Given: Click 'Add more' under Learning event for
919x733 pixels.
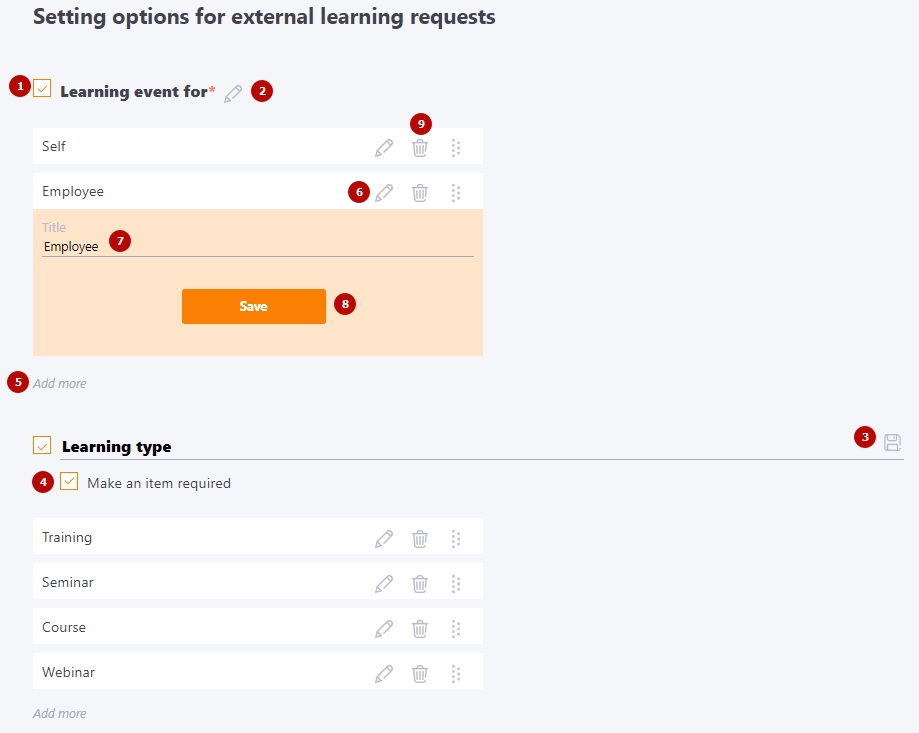Looking at the screenshot, I should (59, 383).
